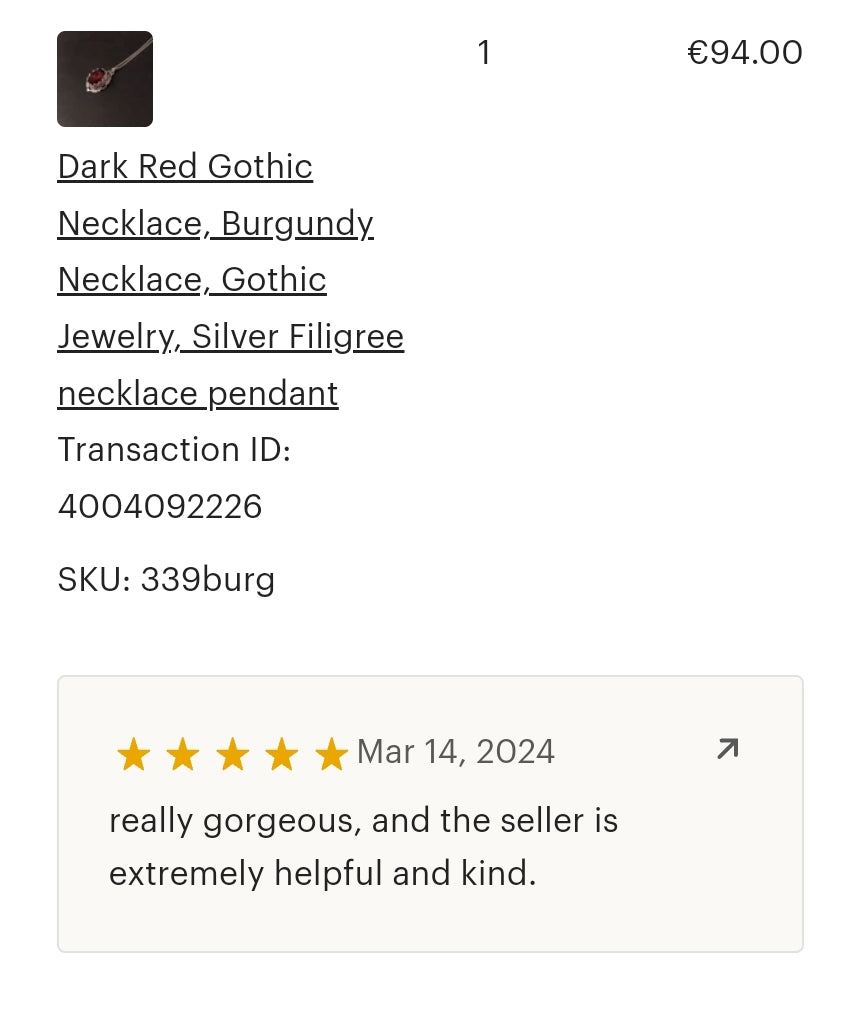Image resolution: width=867 pixels, height=1025 pixels.
Task: Click the first review star
Action: (x=133, y=754)
